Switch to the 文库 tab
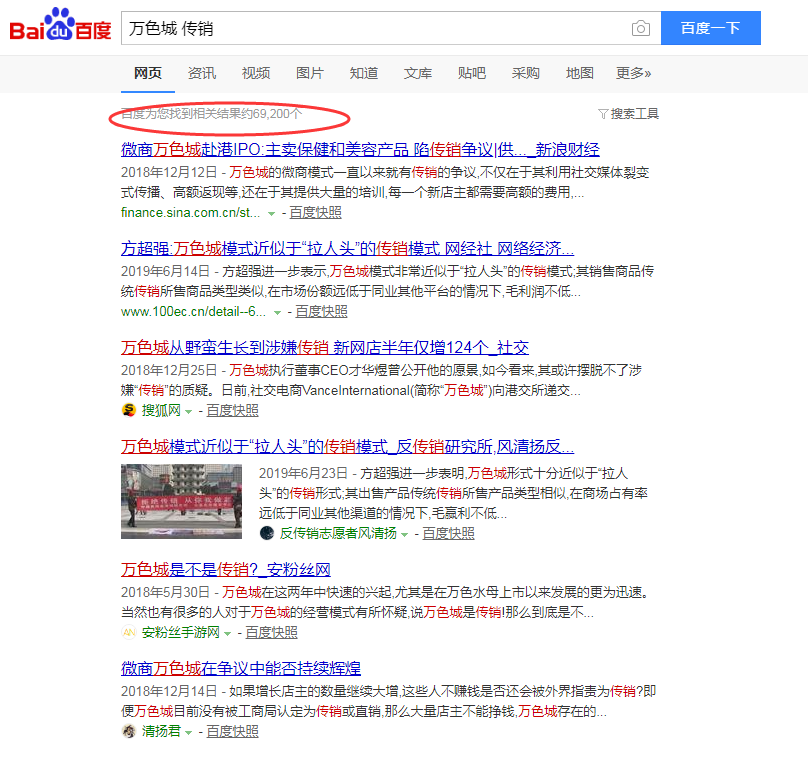The height and width of the screenshot is (758, 808). click(x=418, y=73)
